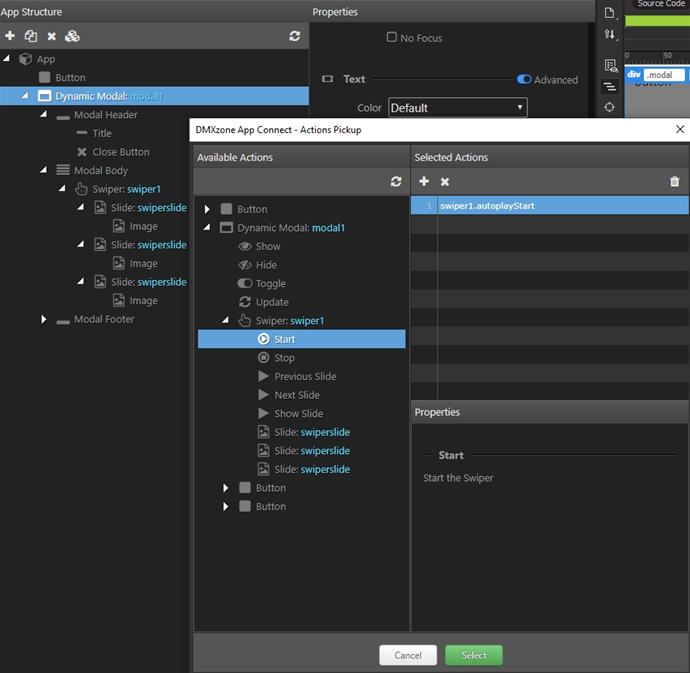690x673 pixels.
Task: Select the Start action of swiper1
Action: click(301, 339)
